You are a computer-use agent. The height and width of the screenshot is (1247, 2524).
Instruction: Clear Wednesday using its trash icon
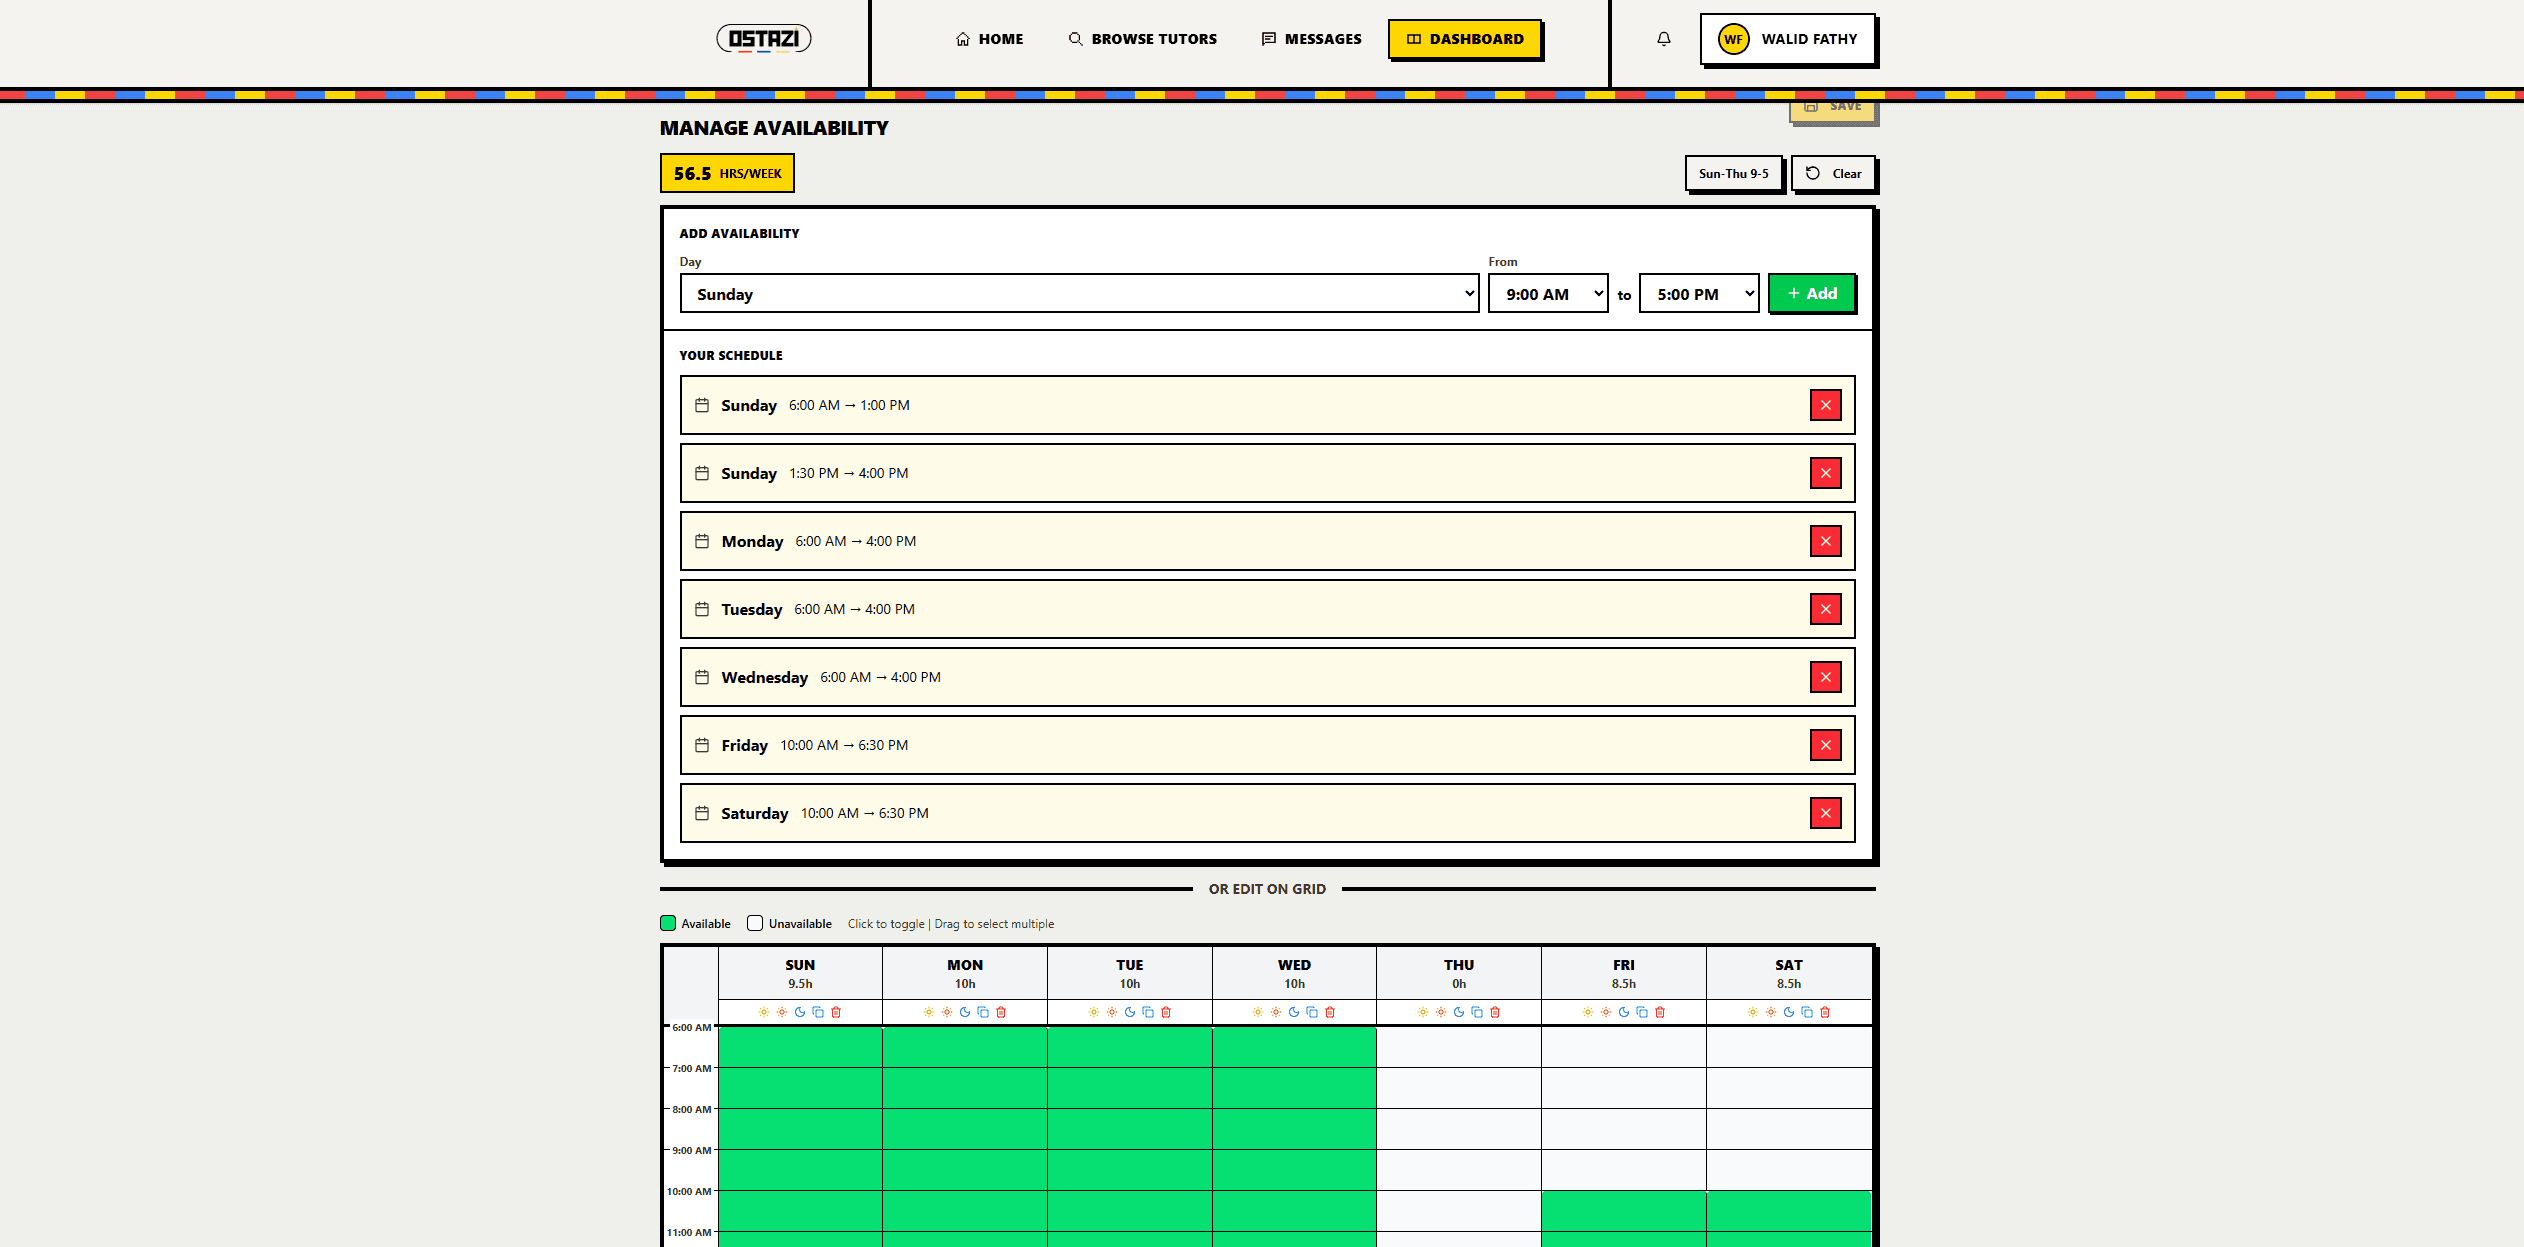[1329, 1012]
